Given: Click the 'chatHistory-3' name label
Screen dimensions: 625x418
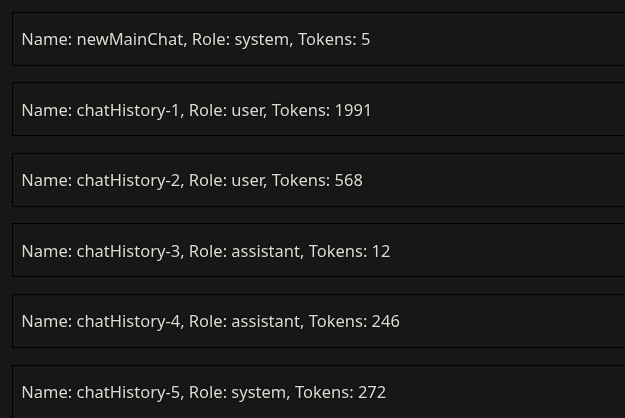Looking at the screenshot, I should [128, 251].
